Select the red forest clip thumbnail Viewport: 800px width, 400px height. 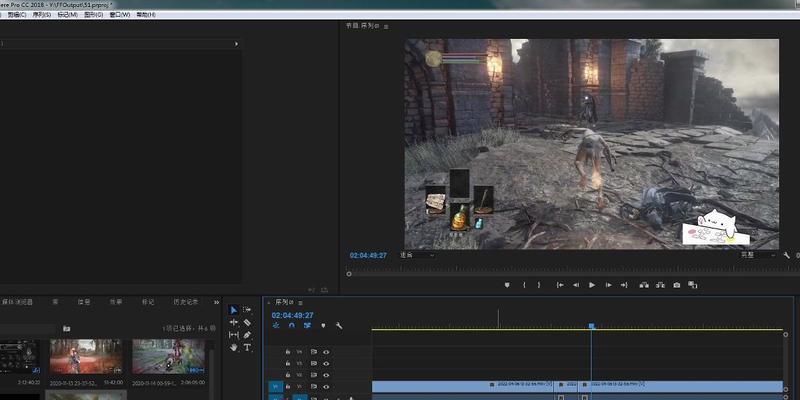tap(86, 357)
